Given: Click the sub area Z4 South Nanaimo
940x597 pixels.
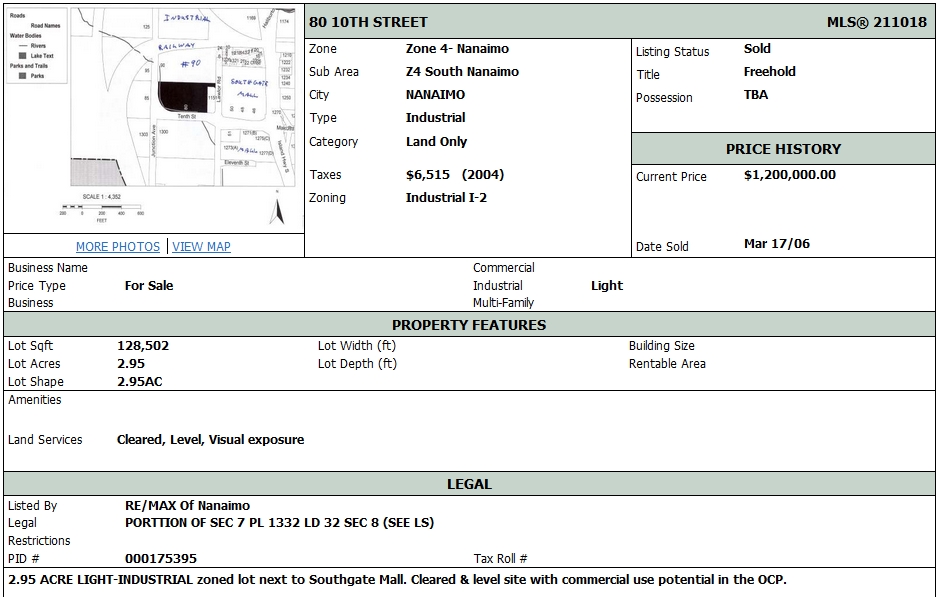Looking at the screenshot, I should coord(462,71).
